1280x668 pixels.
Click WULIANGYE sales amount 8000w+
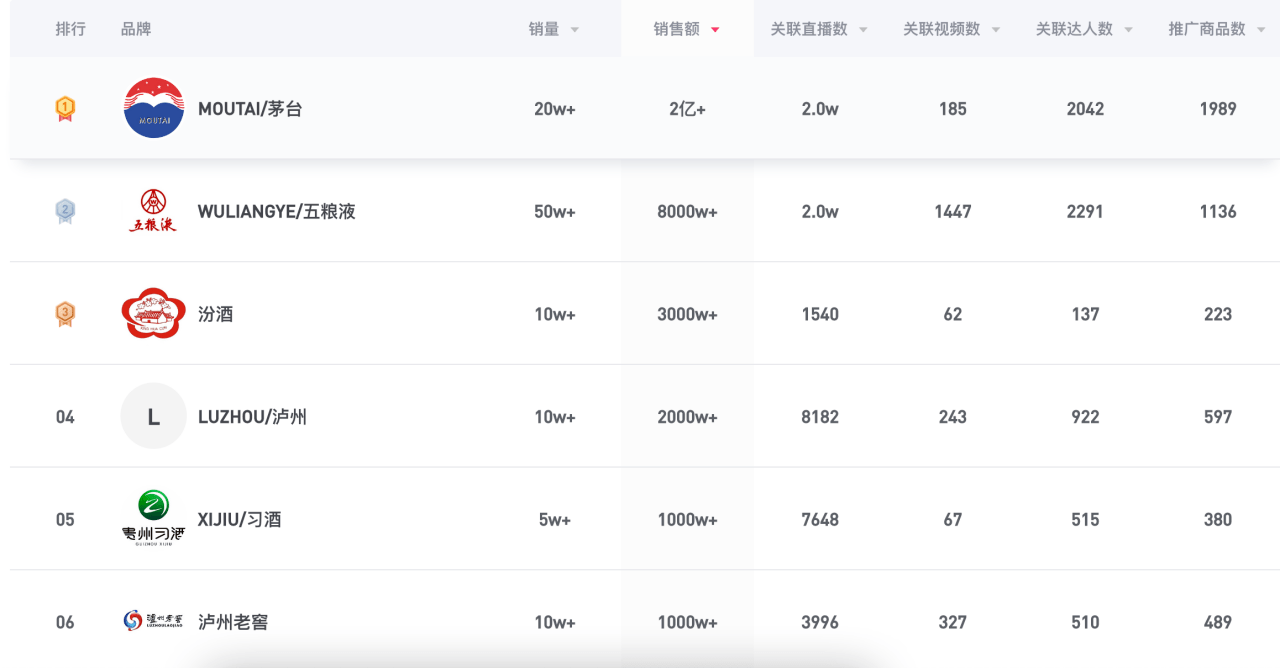click(688, 212)
